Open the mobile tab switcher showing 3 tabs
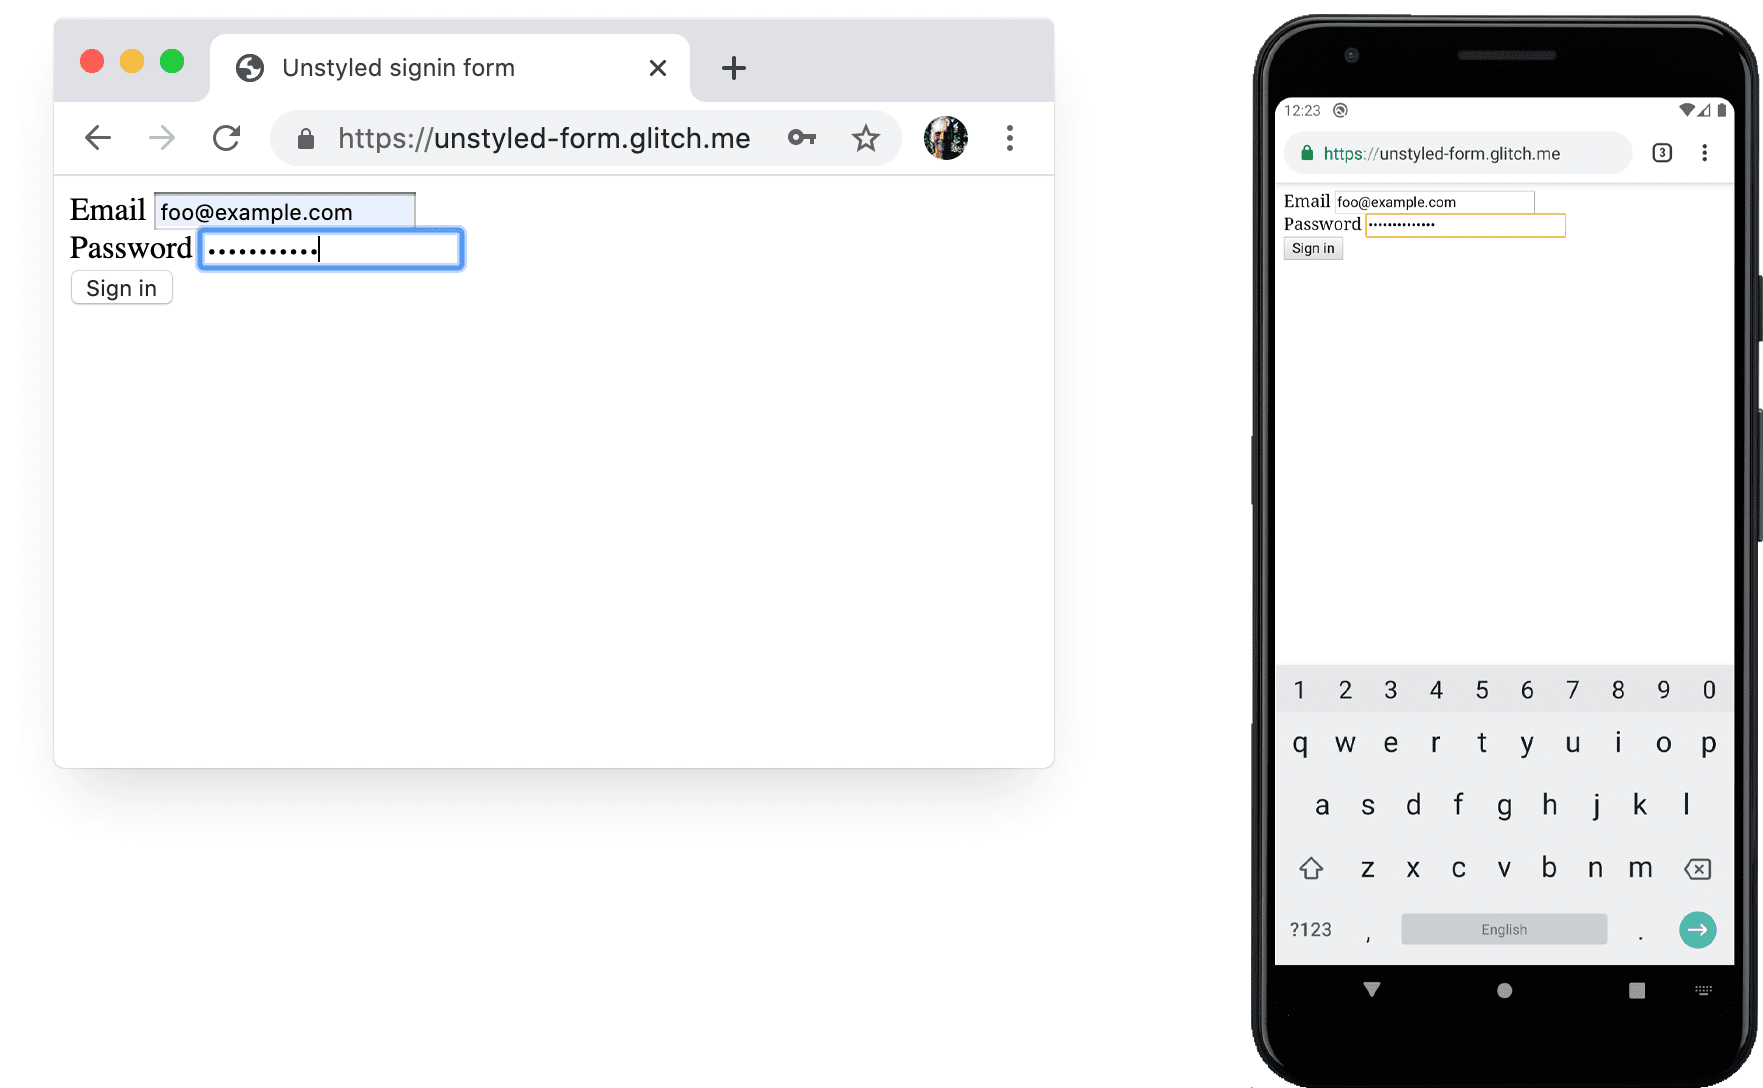1763x1088 pixels. click(1661, 152)
